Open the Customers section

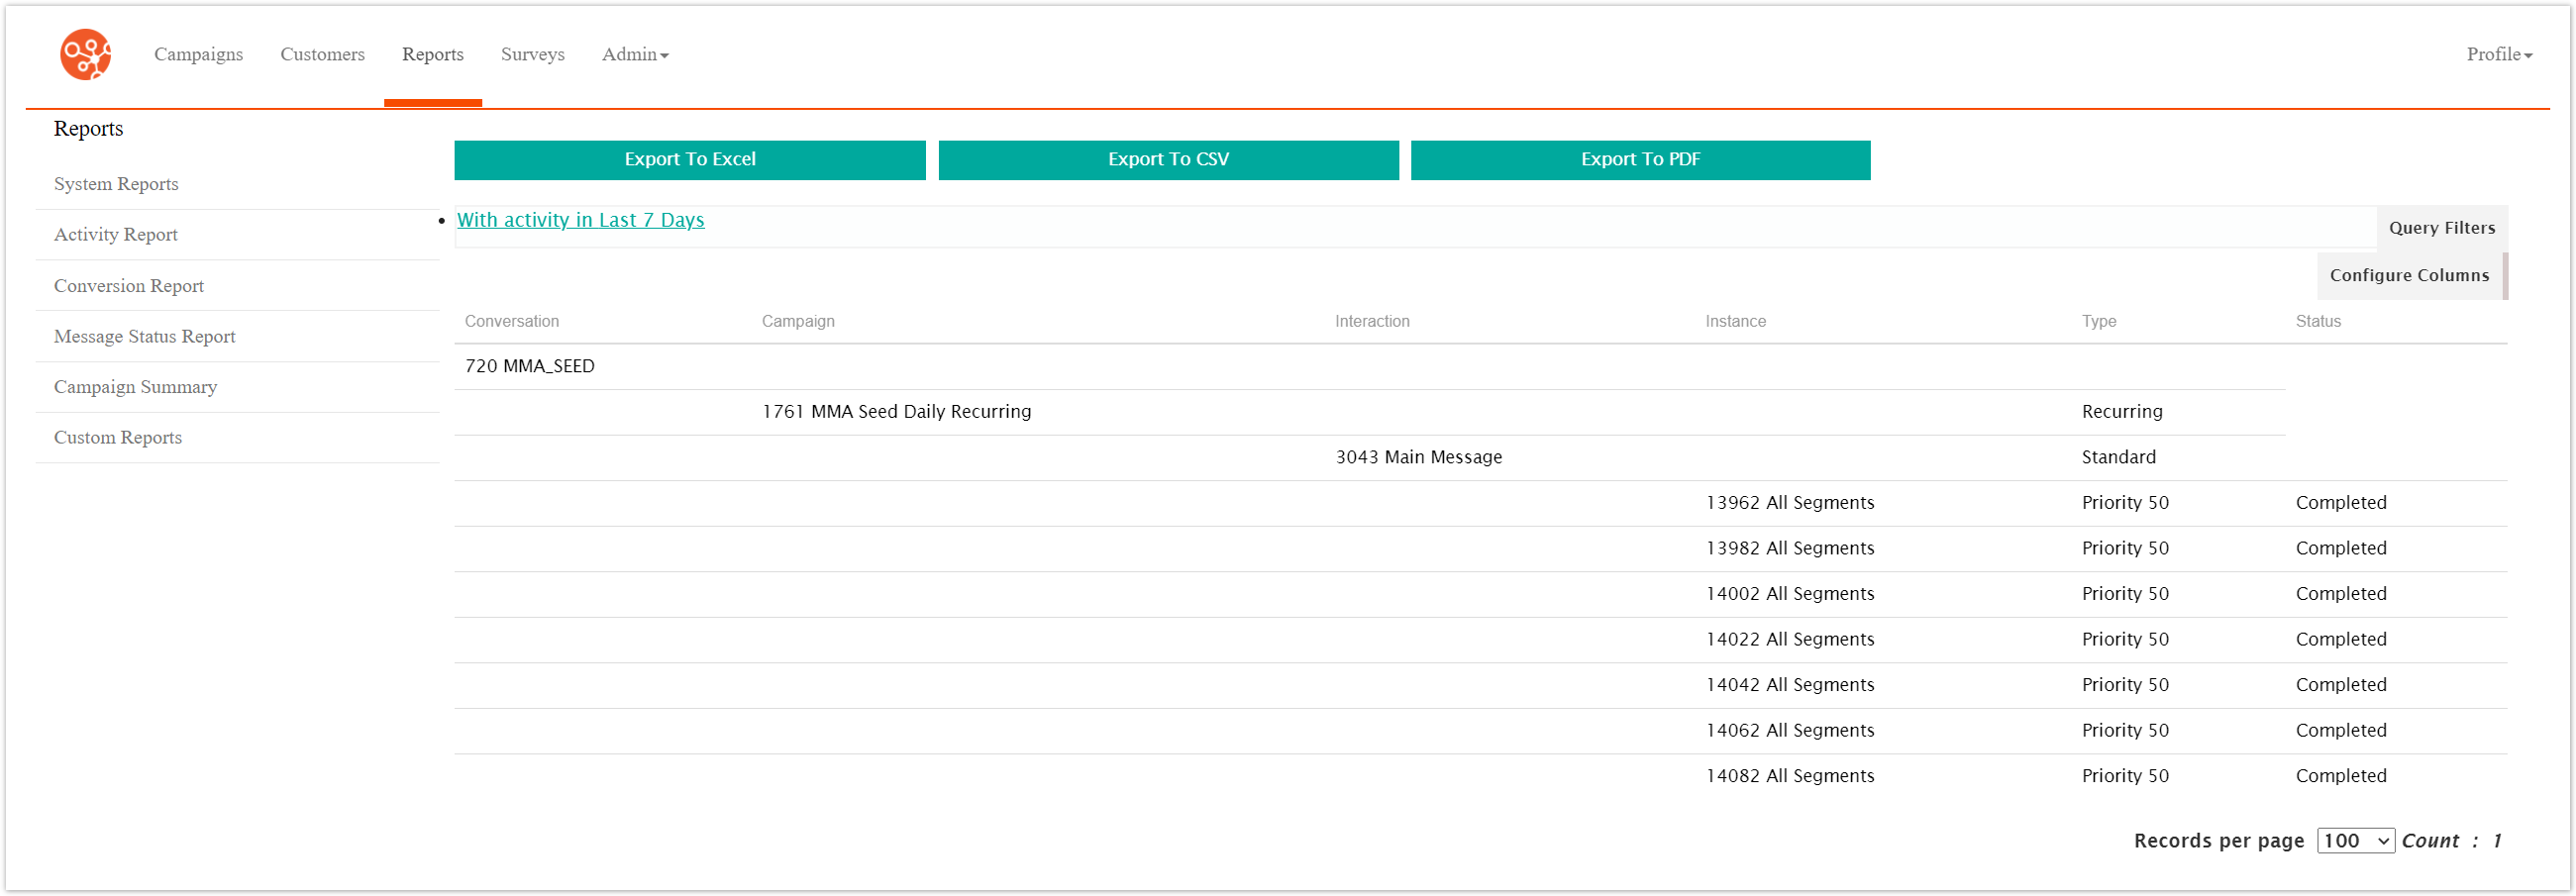click(322, 55)
